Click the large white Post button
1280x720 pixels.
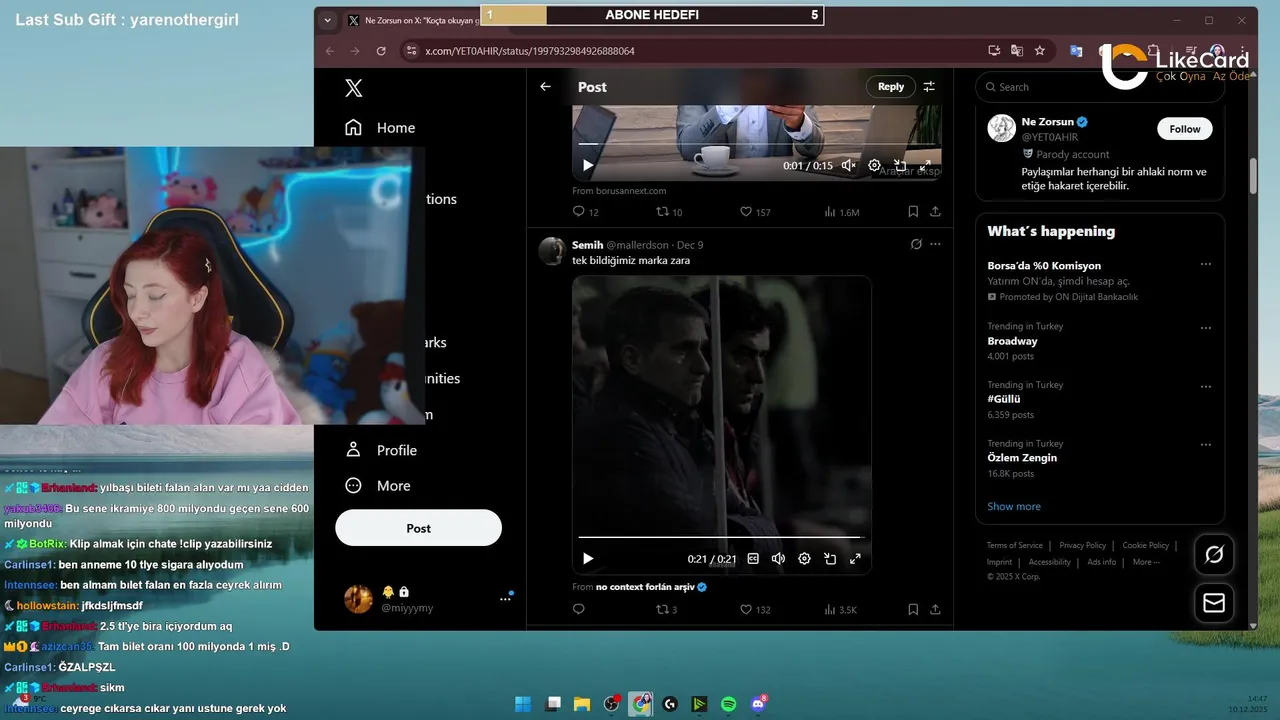[418, 528]
